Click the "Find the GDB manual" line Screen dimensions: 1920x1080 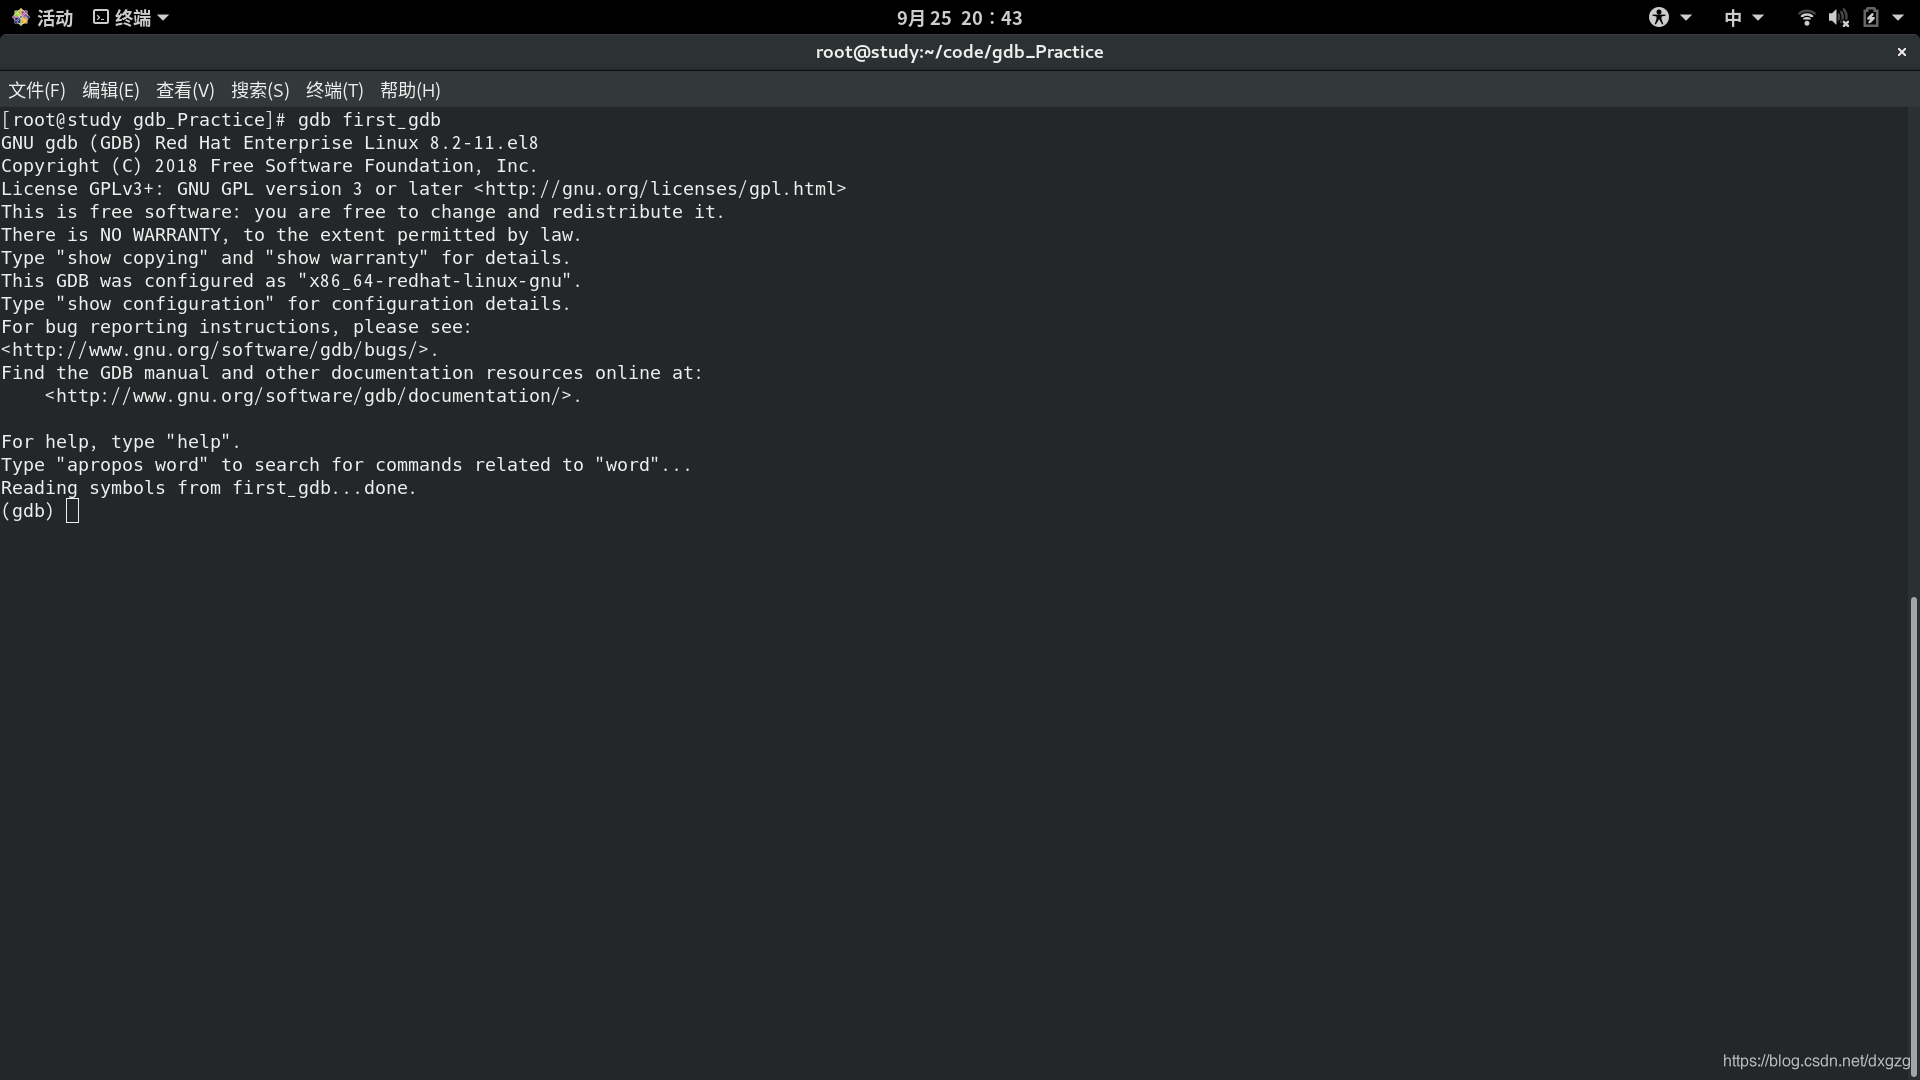(352, 373)
